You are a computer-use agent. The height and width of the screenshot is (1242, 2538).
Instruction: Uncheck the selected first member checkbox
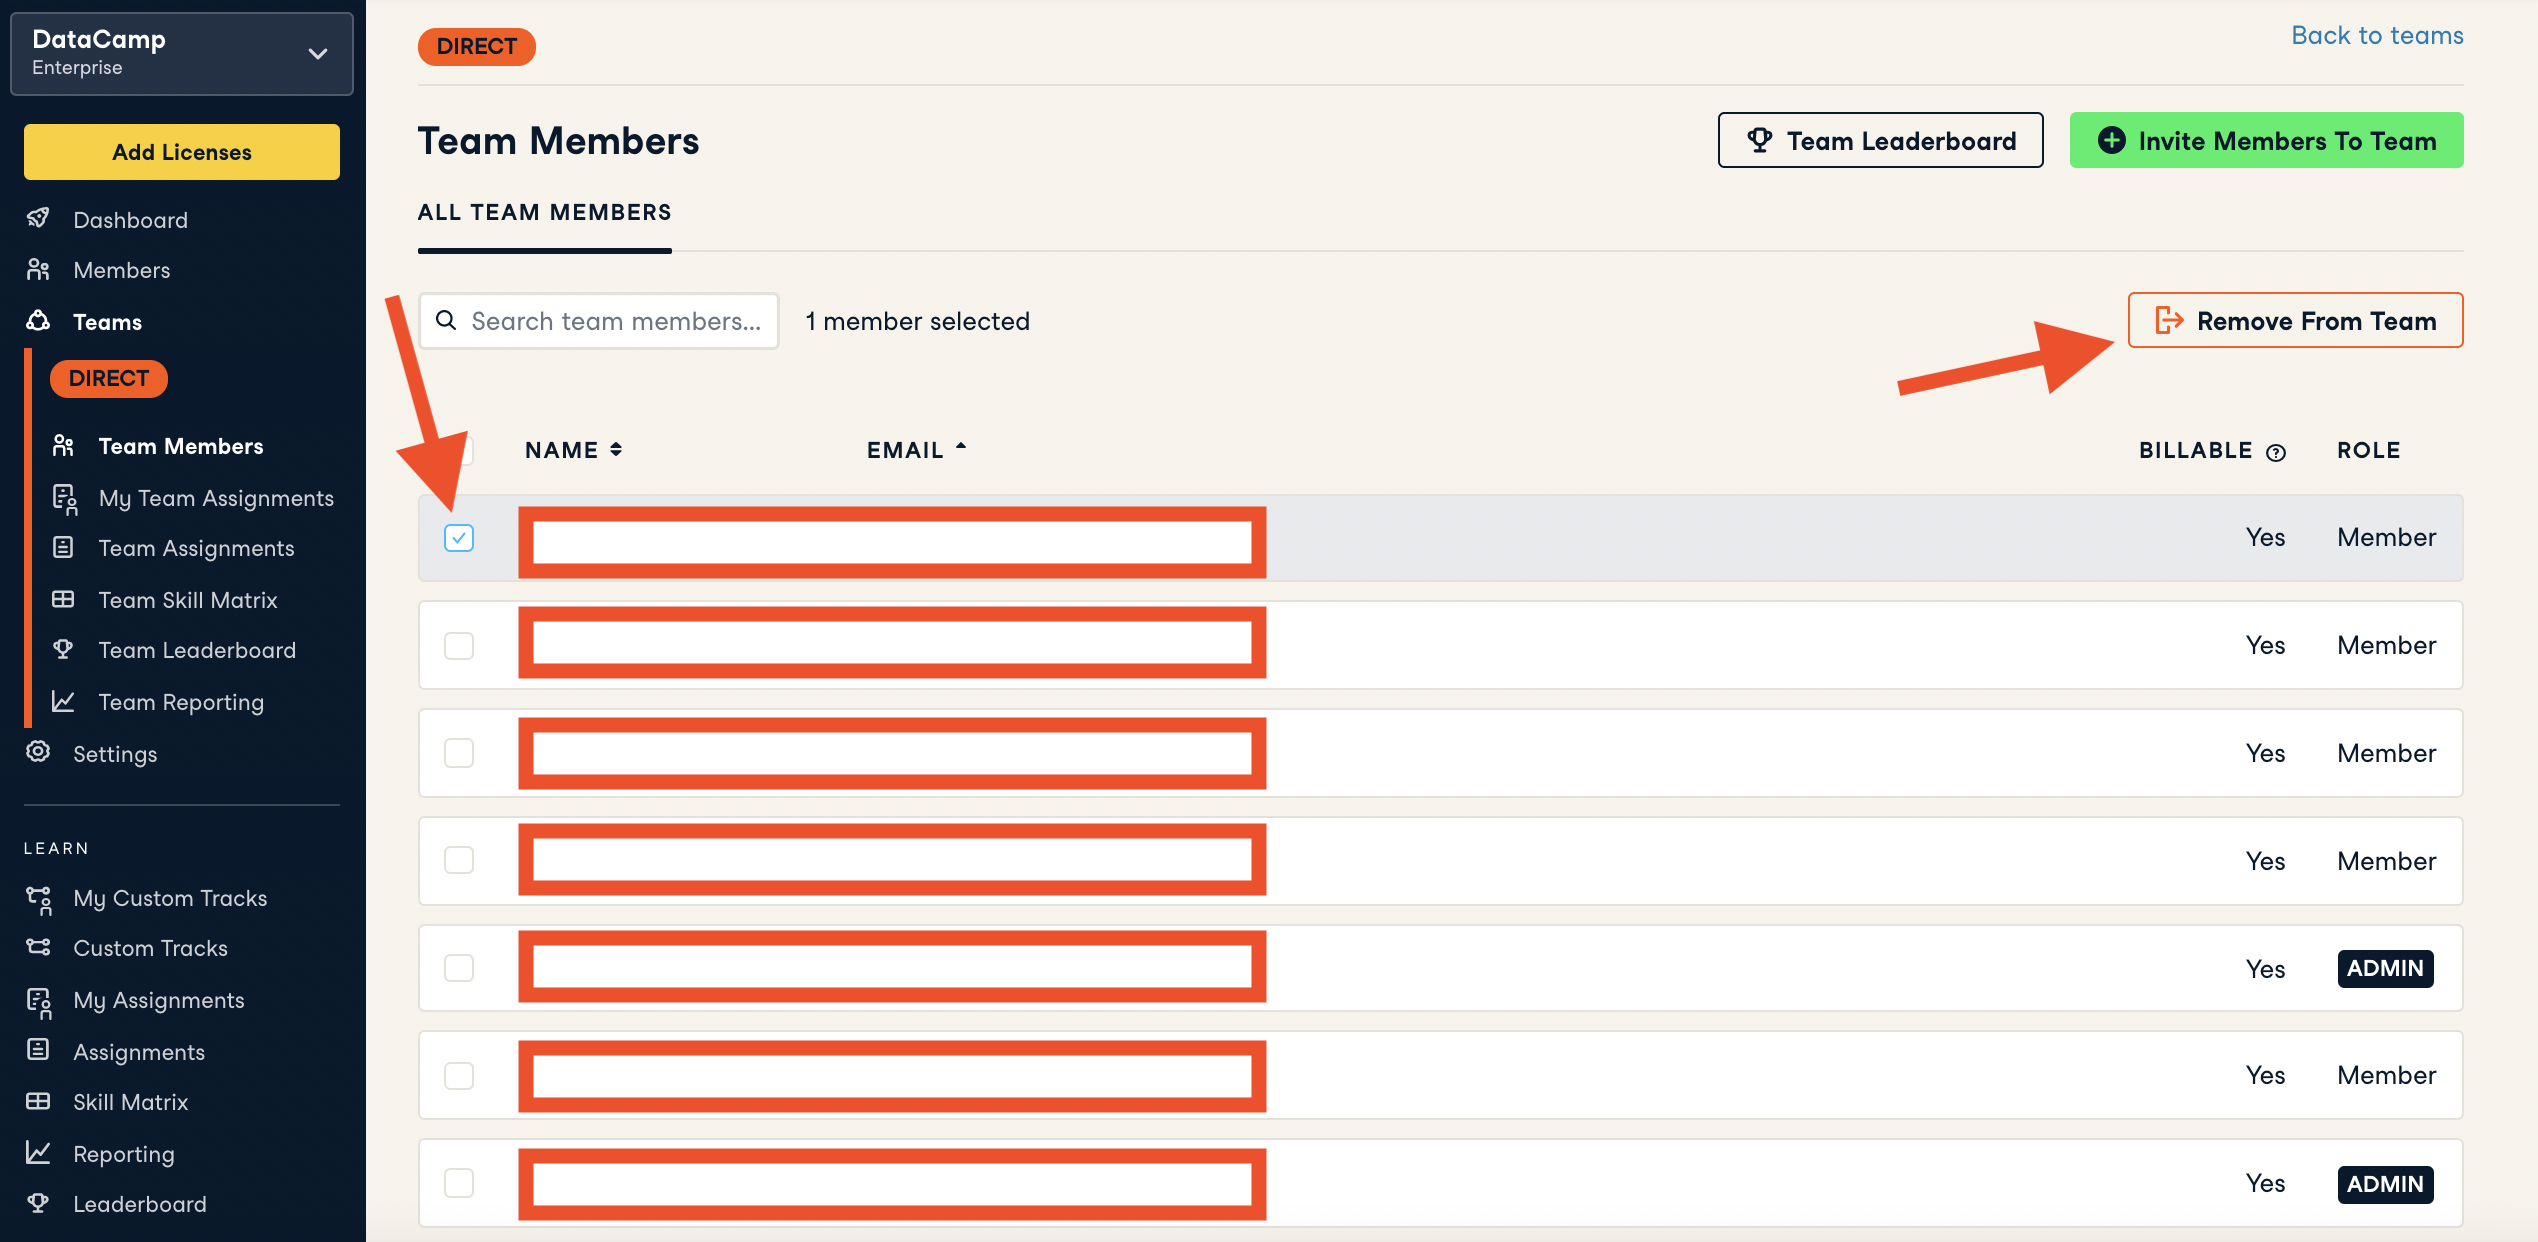(459, 538)
